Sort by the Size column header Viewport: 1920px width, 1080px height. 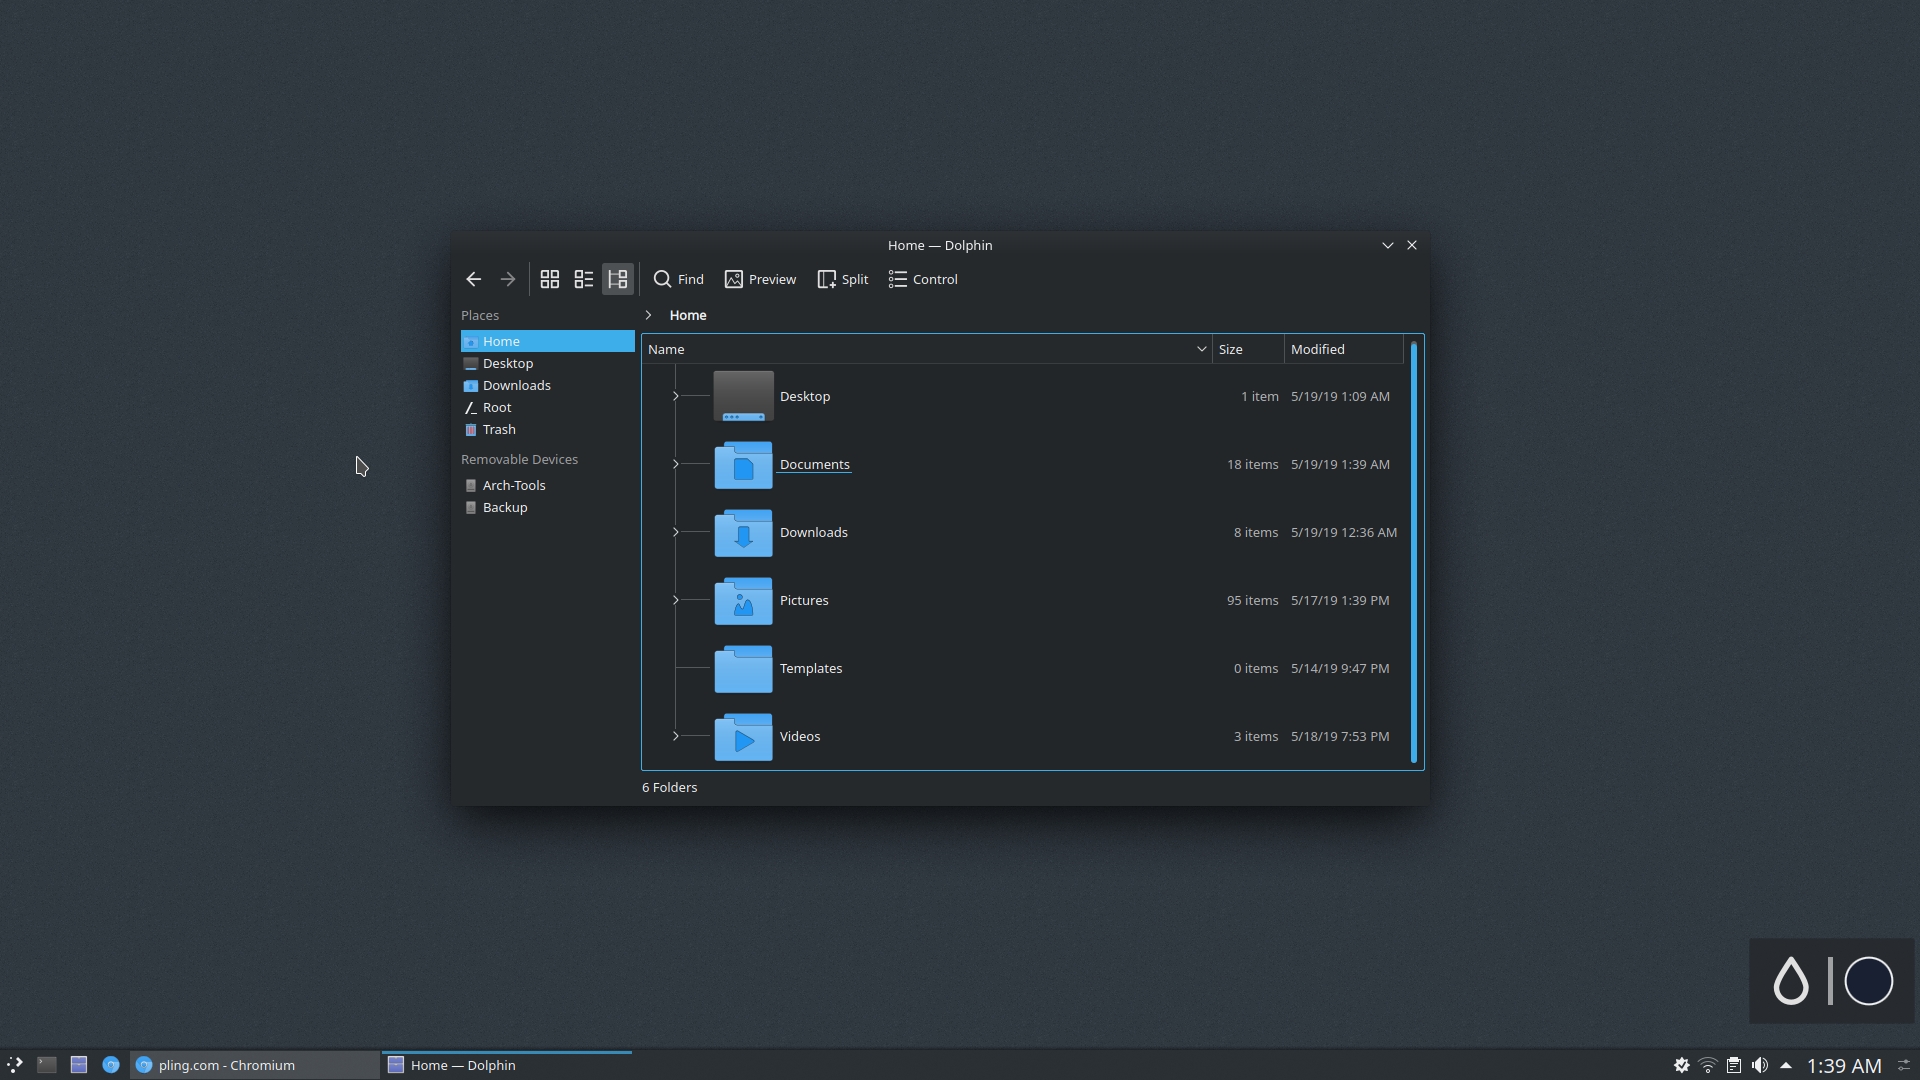[1248, 349]
